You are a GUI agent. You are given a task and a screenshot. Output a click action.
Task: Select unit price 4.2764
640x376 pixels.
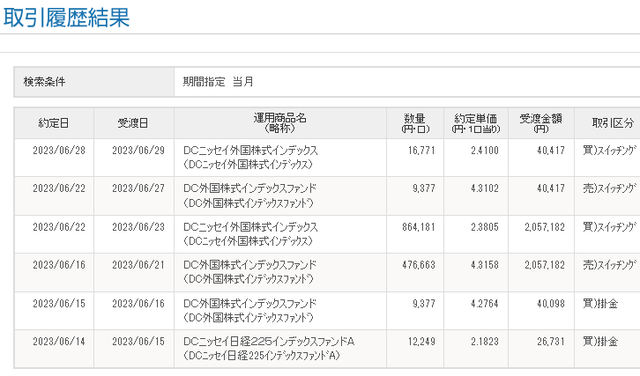[x=484, y=303]
